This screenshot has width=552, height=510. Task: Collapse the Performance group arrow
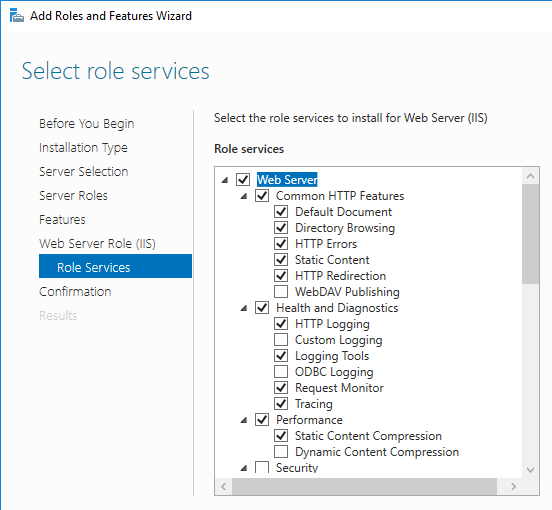pos(244,420)
